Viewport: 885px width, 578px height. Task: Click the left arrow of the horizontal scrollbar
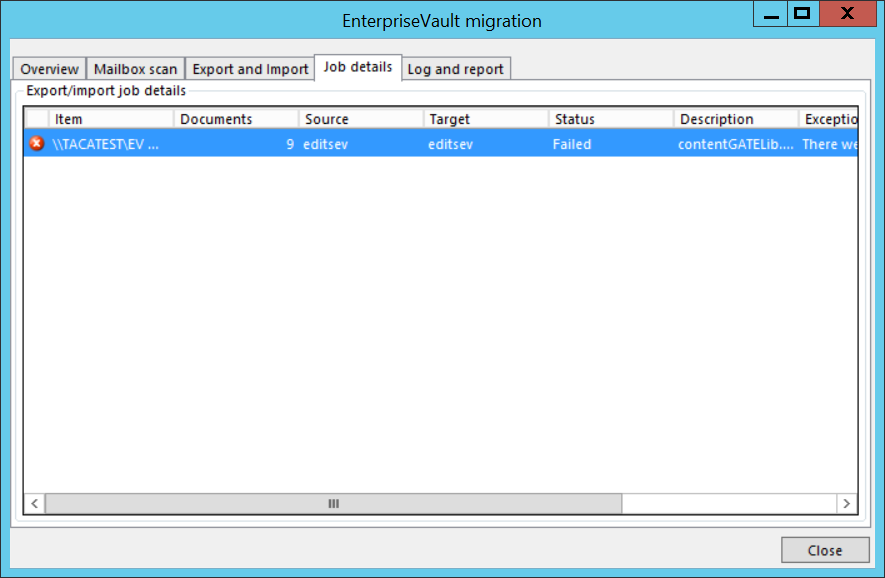pyautogui.click(x=34, y=503)
